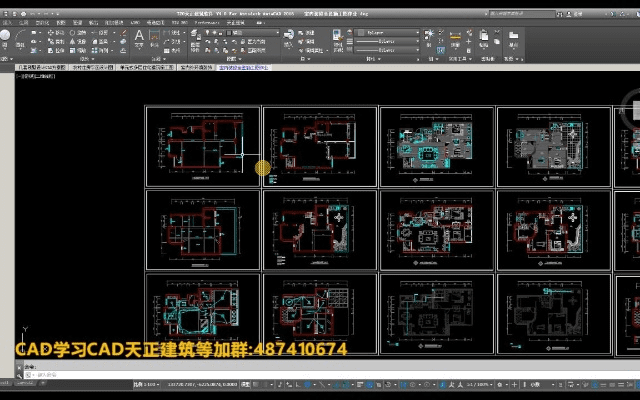Screen dimensions: 640x400
Task: Select the Polyline tool in ribbon
Action: (22, 38)
